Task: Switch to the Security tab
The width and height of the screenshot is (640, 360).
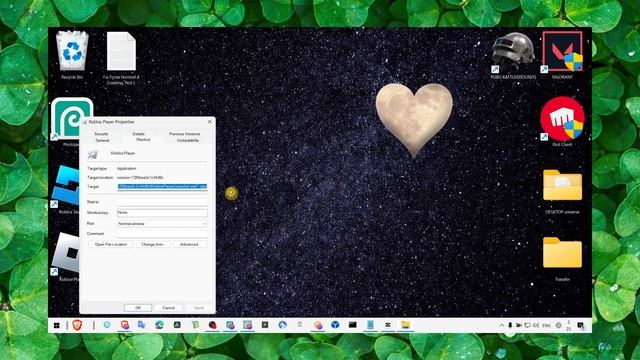Action: click(101, 134)
